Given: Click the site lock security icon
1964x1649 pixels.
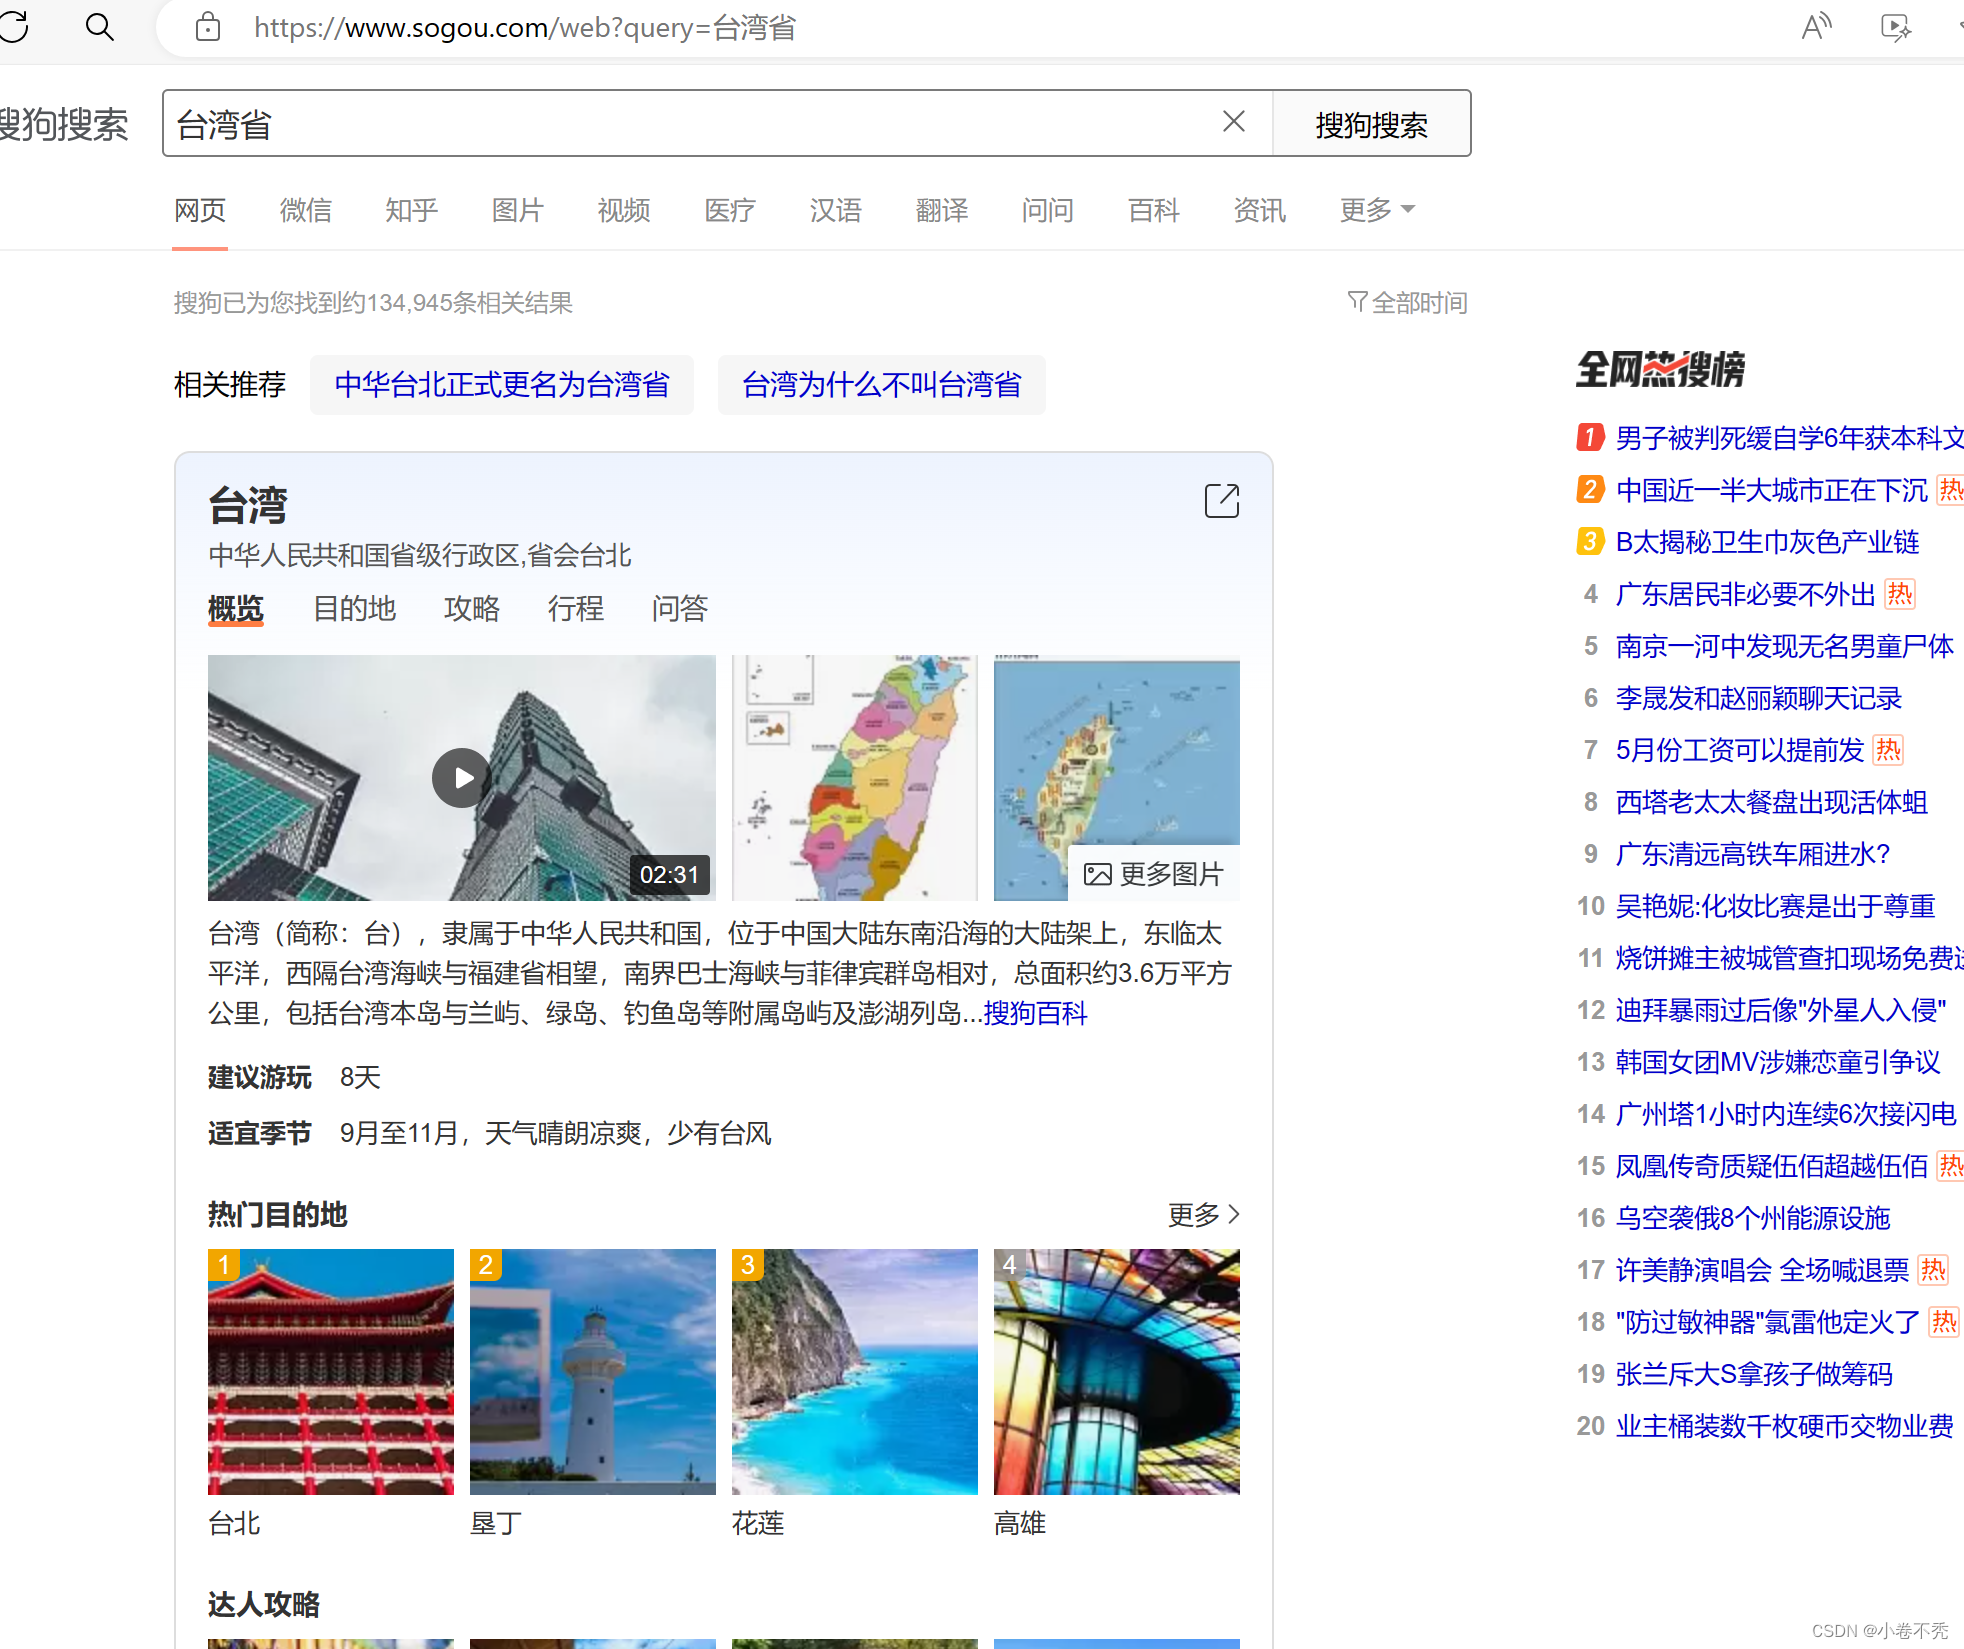Looking at the screenshot, I should point(208,27).
